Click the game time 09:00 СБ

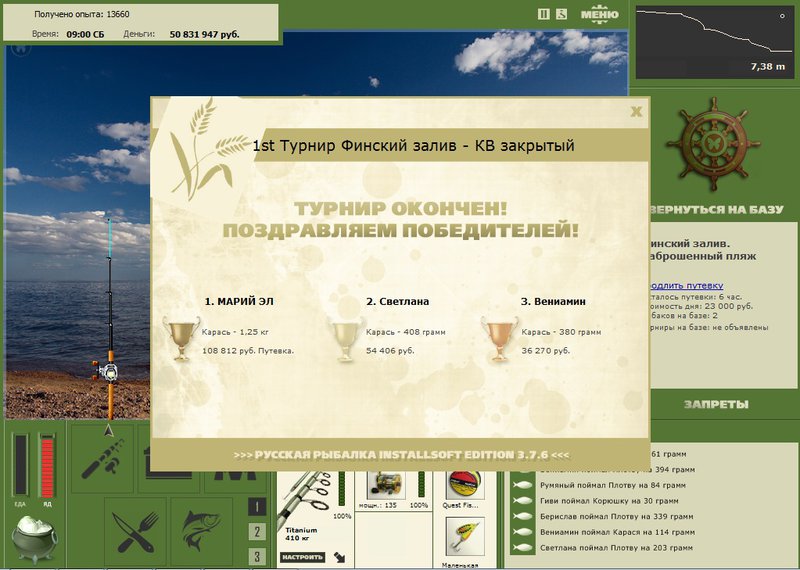tap(85, 35)
